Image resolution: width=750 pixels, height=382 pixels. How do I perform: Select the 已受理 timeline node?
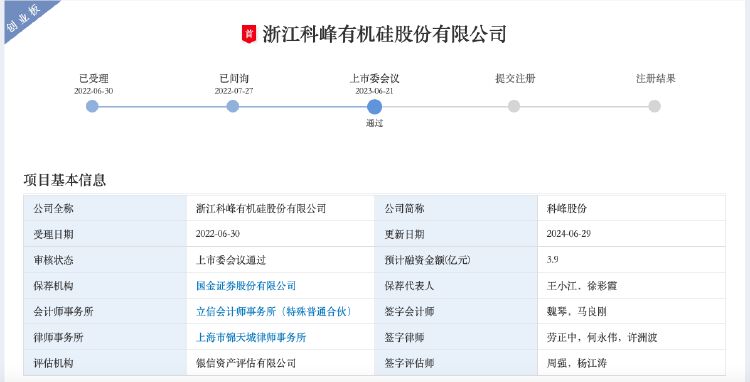pyautogui.click(x=92, y=106)
